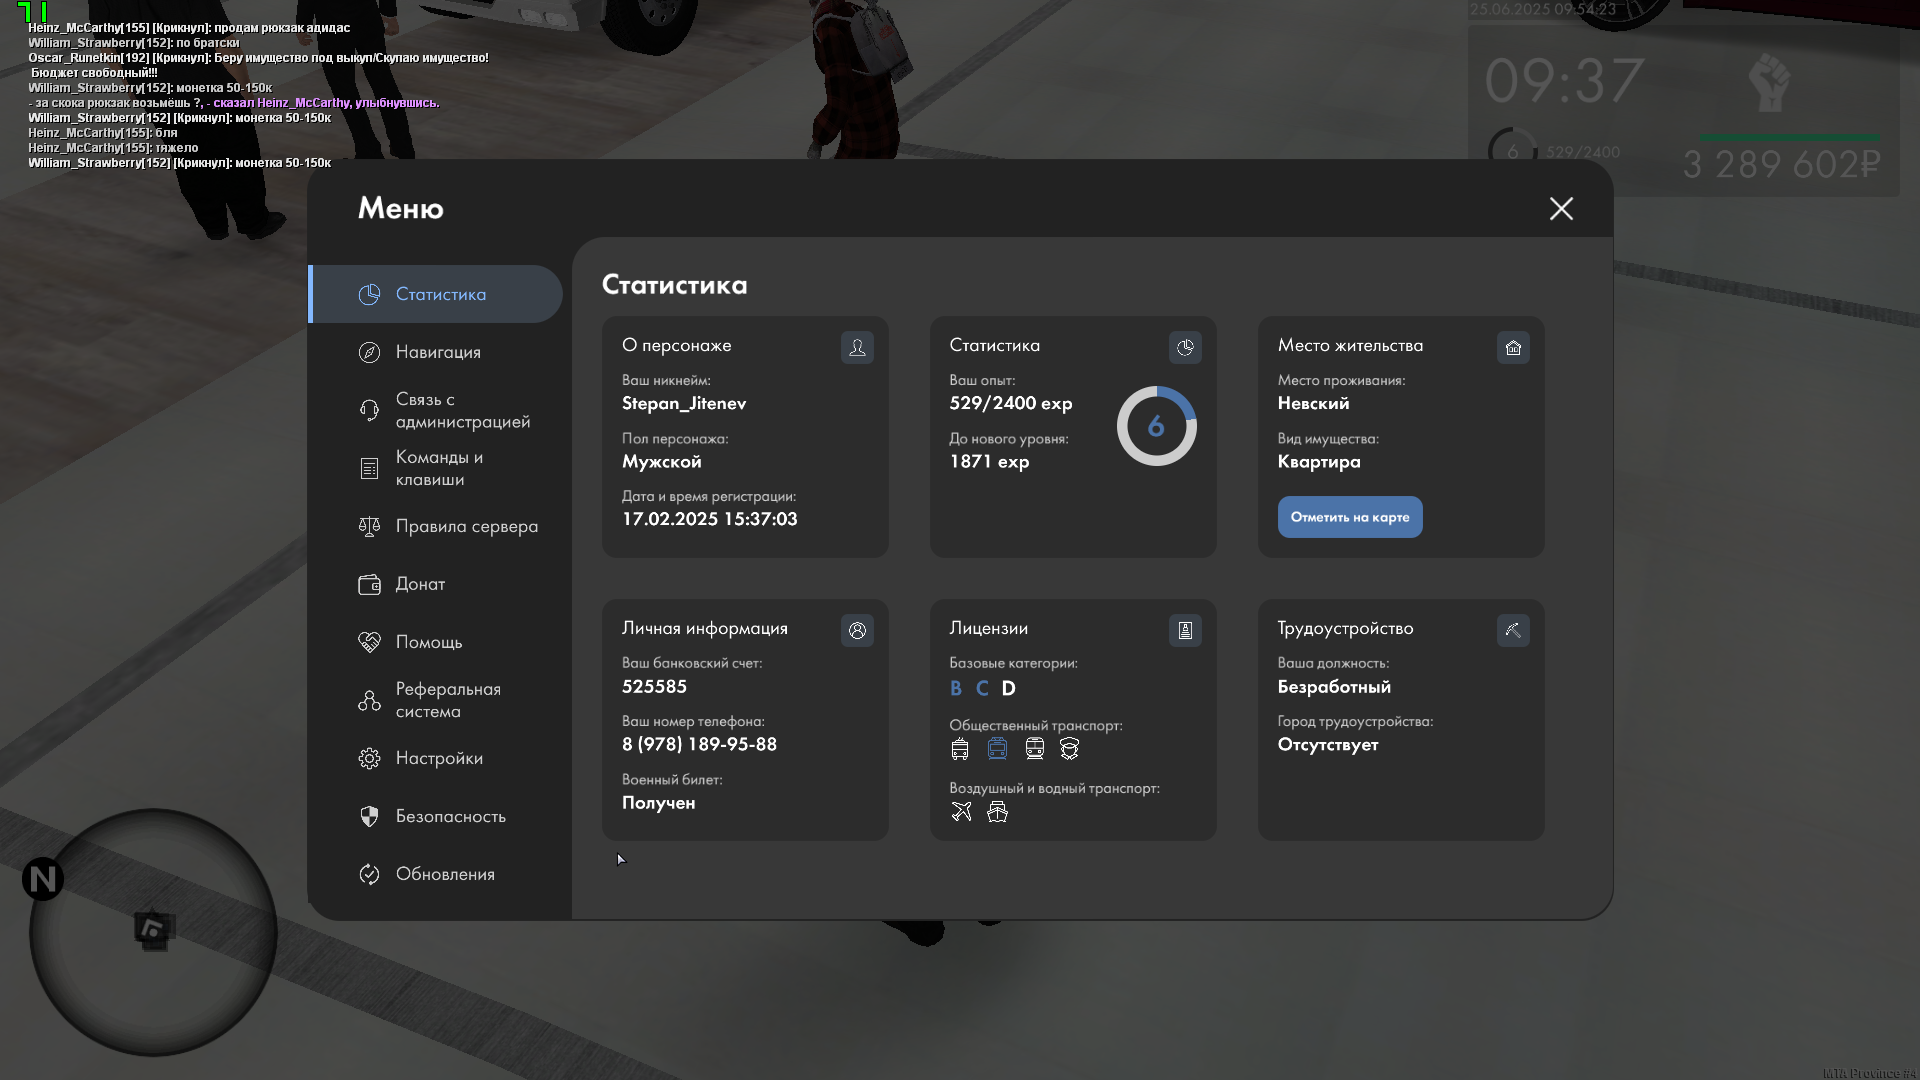Screen dimensions: 1920x1080
Task: Click the airplane license icon
Action: (x=961, y=812)
